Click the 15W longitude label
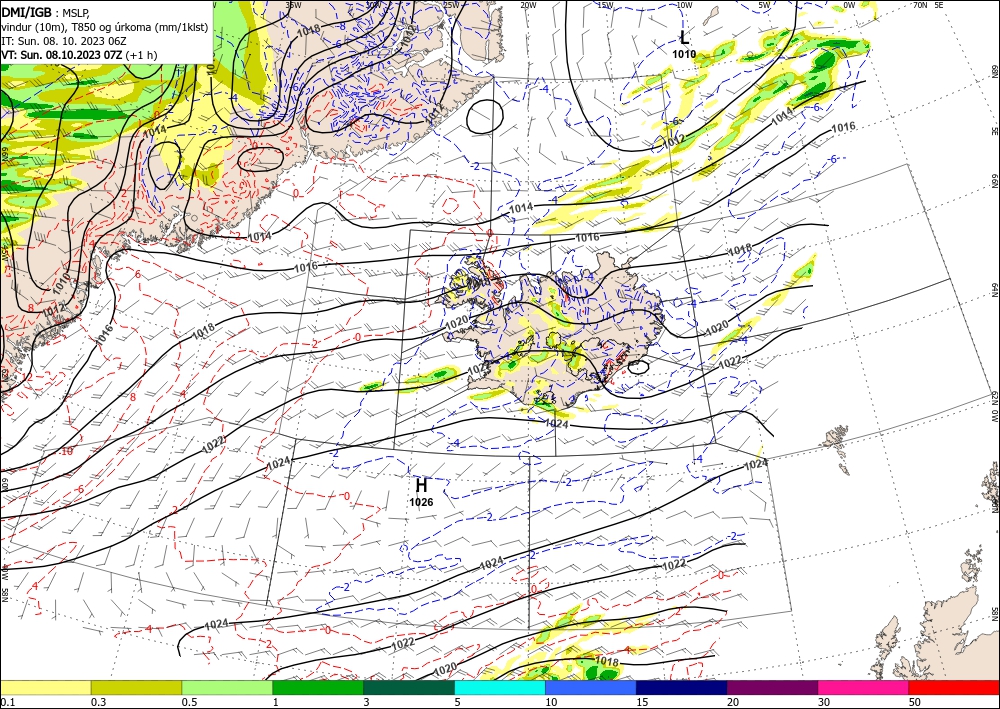This screenshot has height=709, width=1000. click(x=605, y=5)
